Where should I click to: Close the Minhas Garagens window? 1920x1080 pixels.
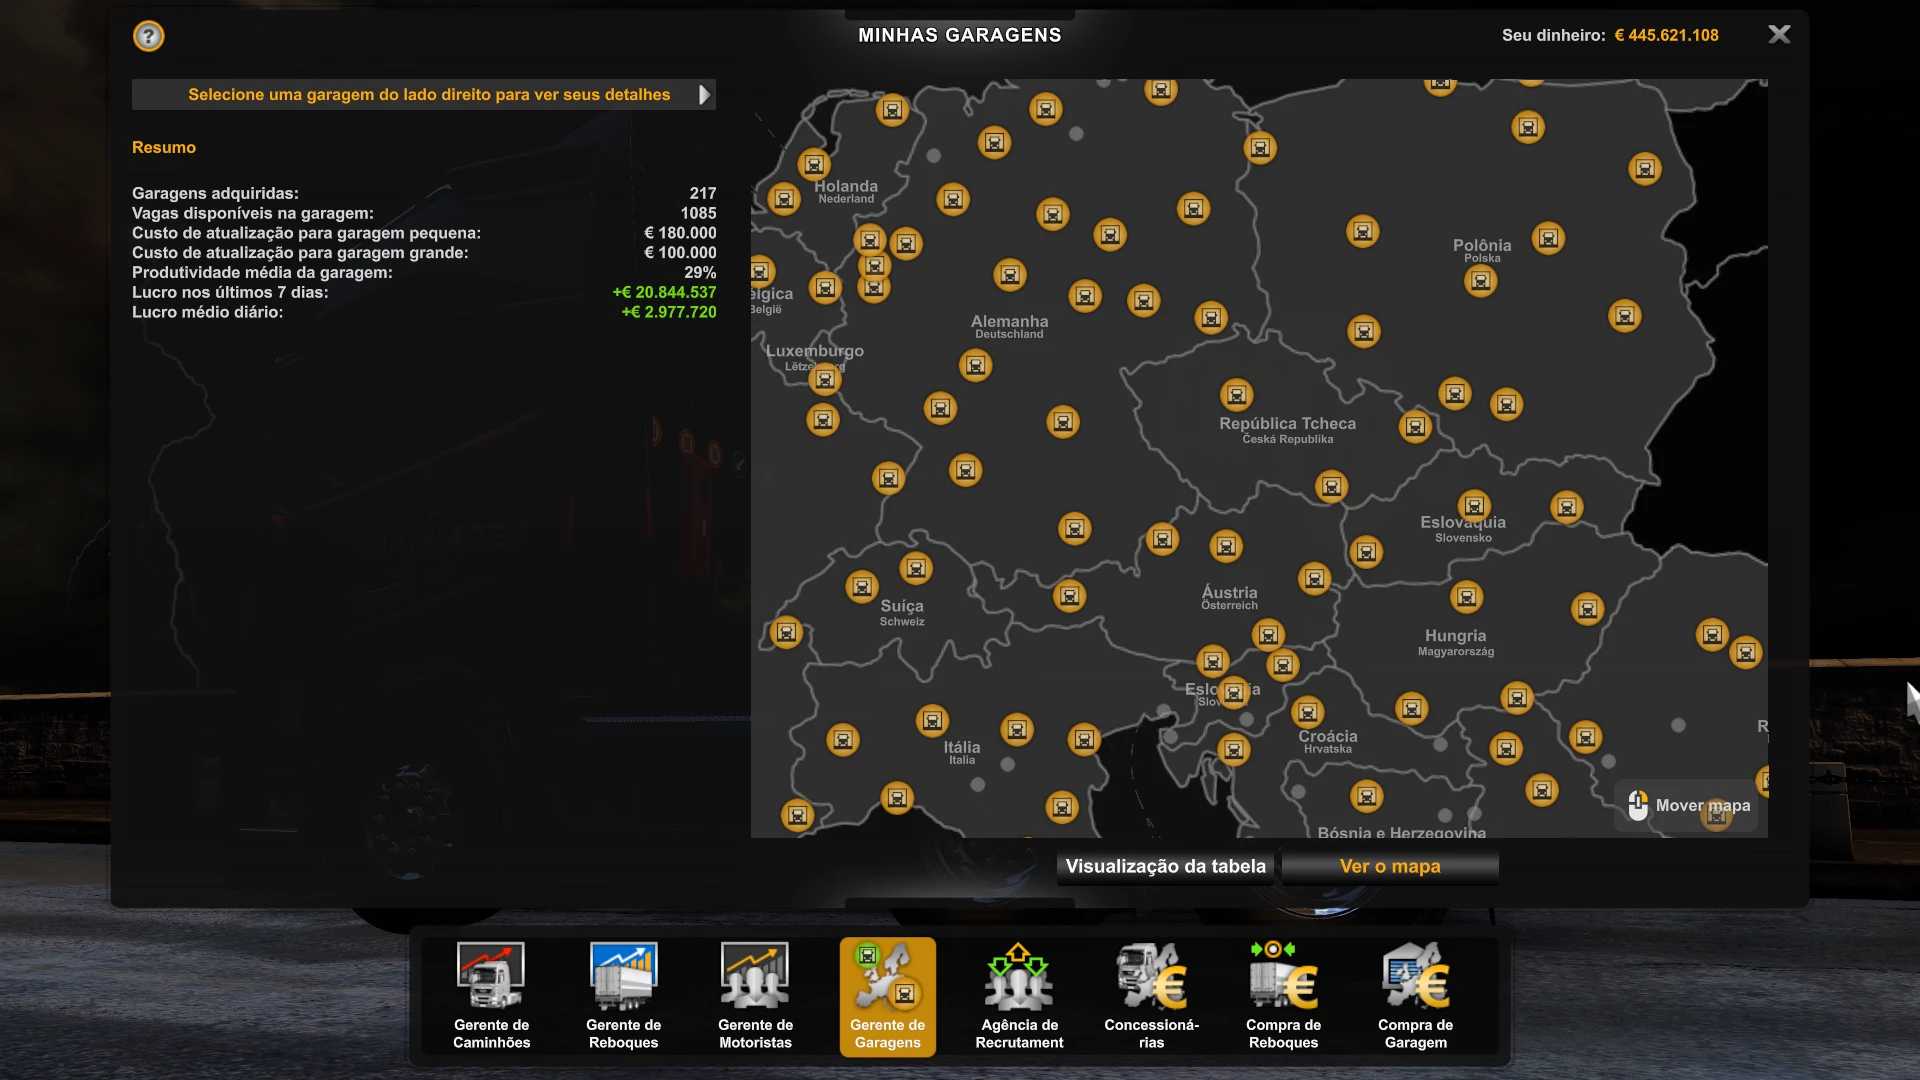[1779, 35]
